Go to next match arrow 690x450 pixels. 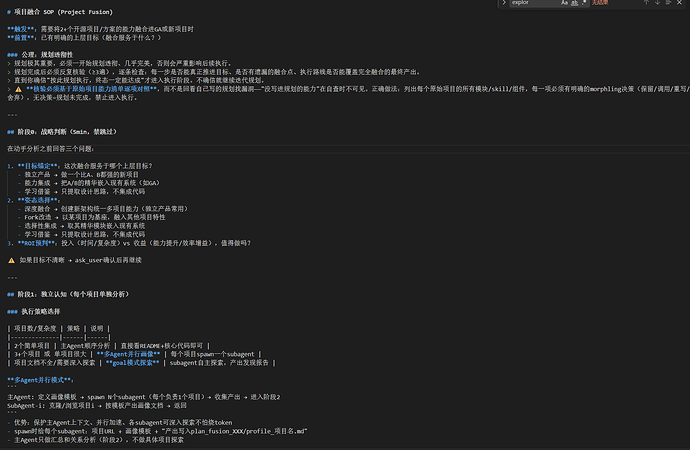[x=657, y=3]
